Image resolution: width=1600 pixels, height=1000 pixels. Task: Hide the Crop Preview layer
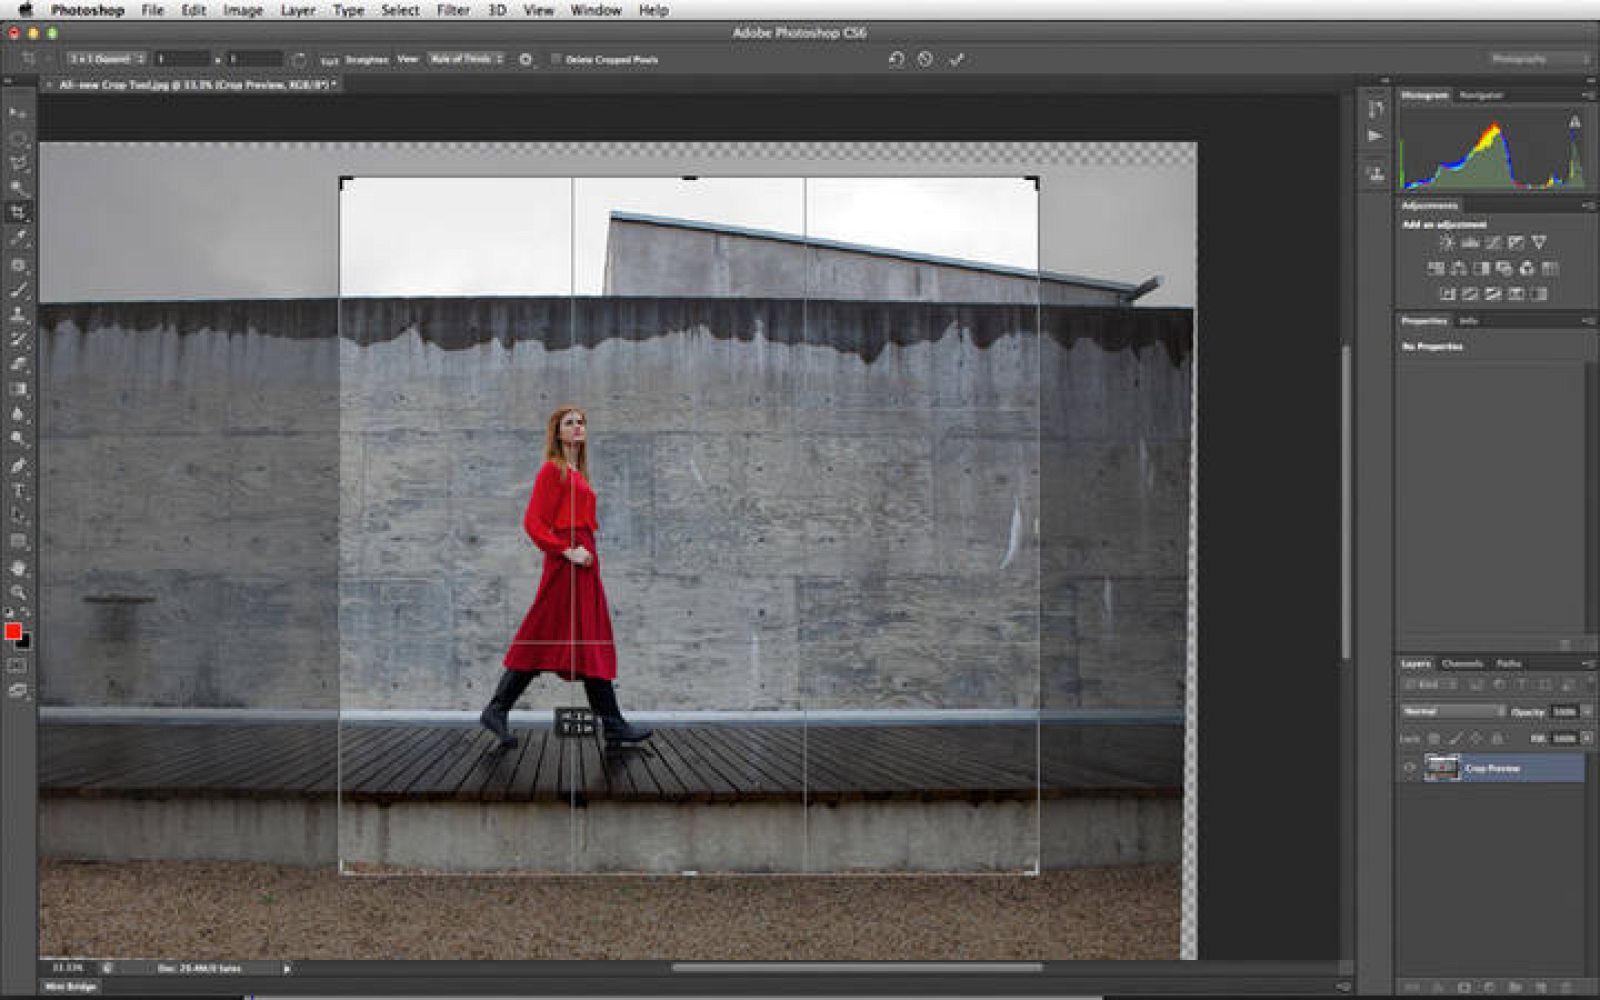[x=1411, y=768]
